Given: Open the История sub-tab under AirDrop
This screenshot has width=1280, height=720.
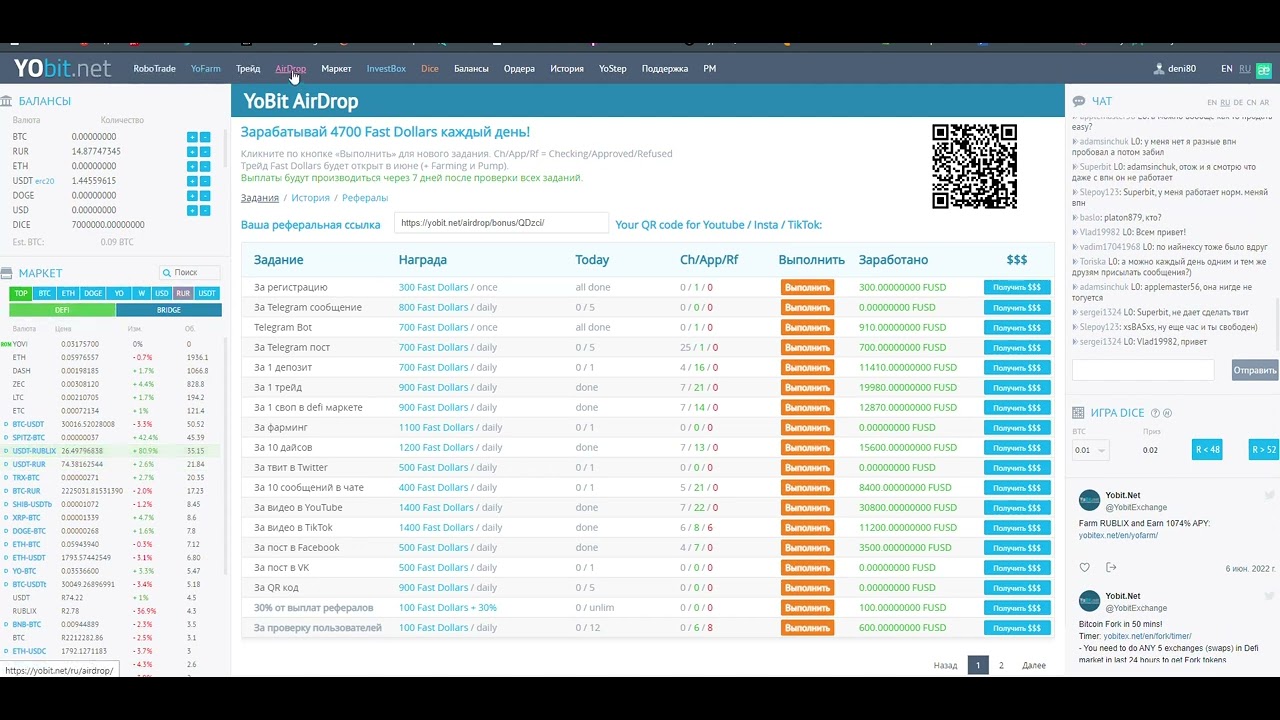Looking at the screenshot, I should pos(310,198).
